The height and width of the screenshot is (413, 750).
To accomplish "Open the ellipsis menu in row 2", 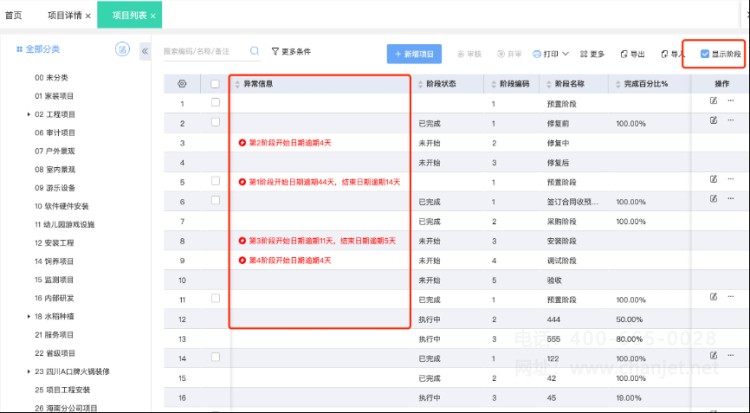I will (x=730, y=120).
